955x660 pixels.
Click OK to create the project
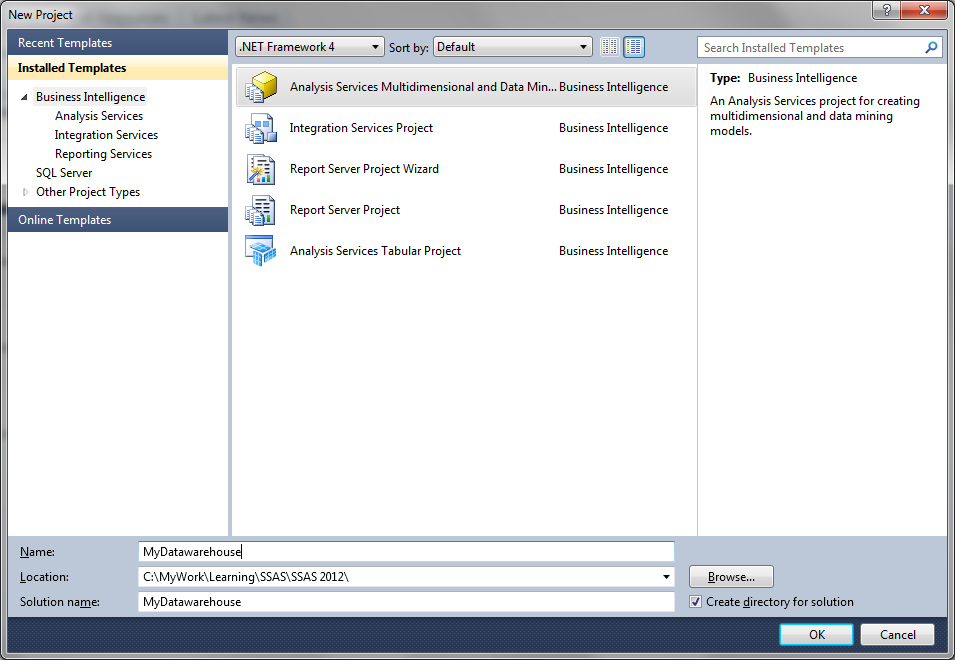816,634
